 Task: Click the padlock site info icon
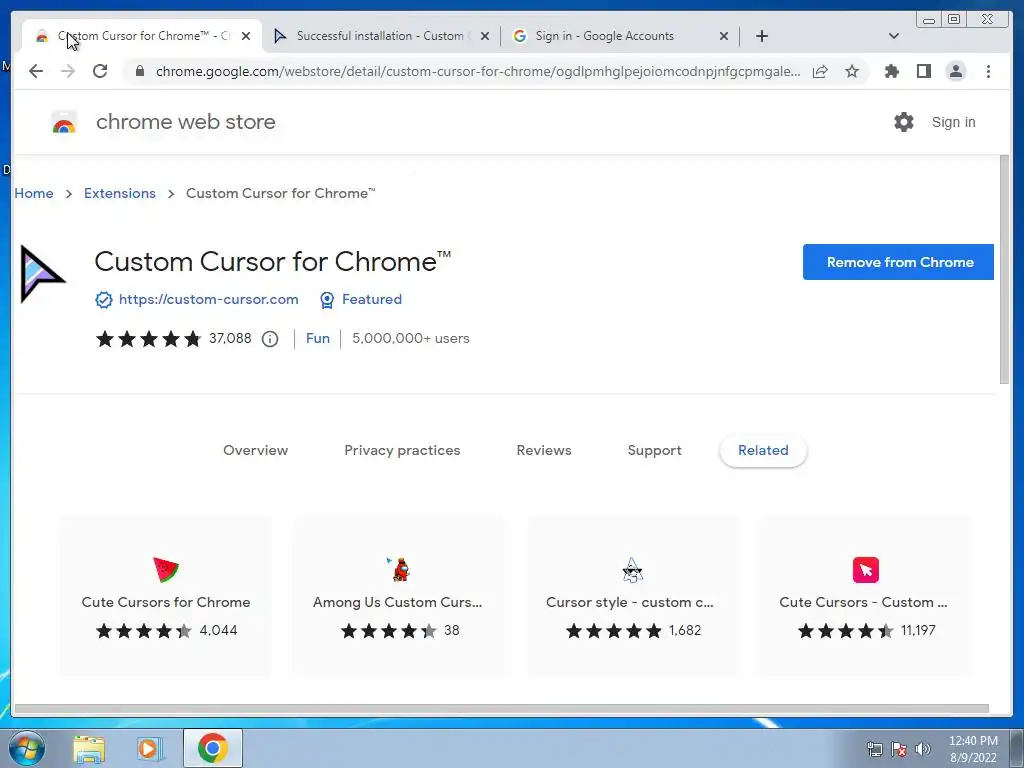[139, 71]
